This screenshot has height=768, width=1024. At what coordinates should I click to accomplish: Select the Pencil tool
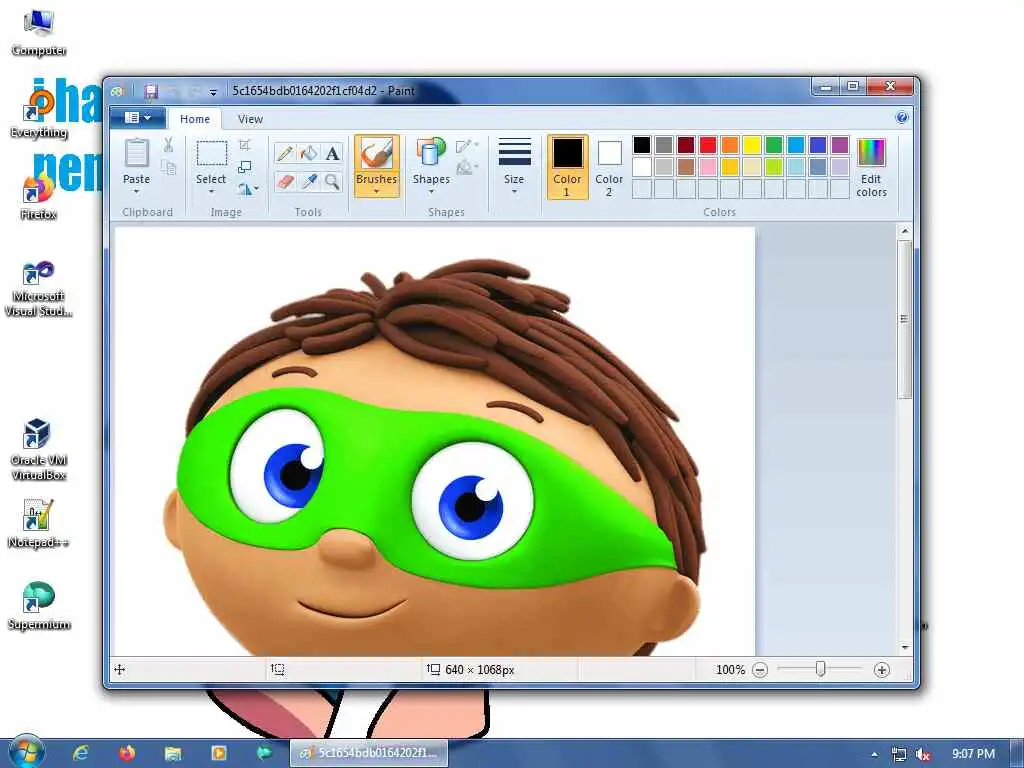285,153
